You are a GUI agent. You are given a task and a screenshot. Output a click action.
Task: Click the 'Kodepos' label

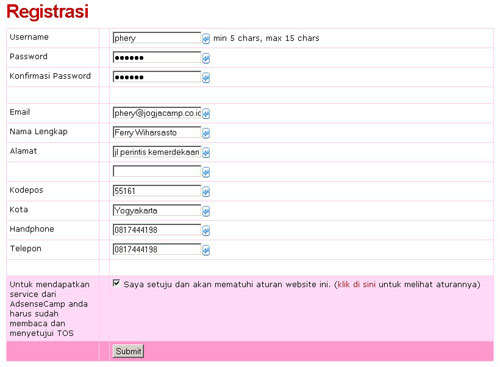(x=26, y=190)
